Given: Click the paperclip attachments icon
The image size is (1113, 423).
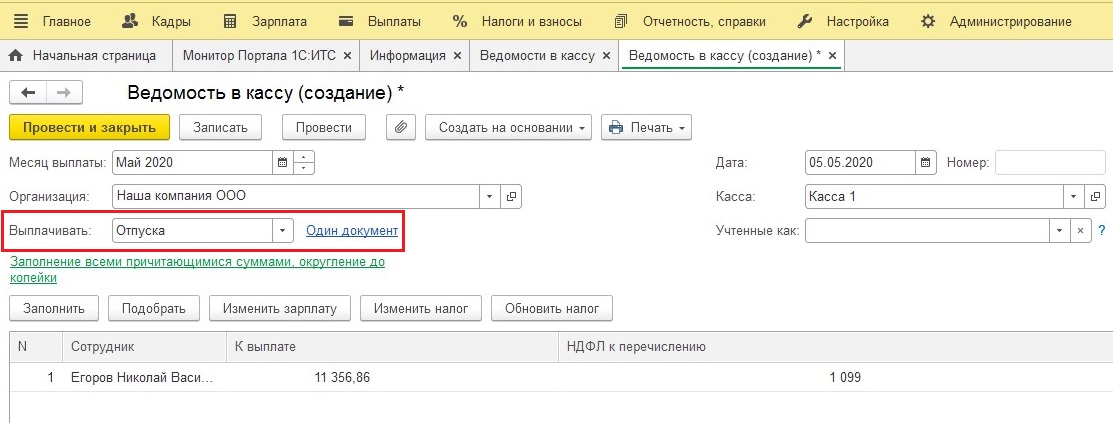Looking at the screenshot, I should (x=401, y=128).
